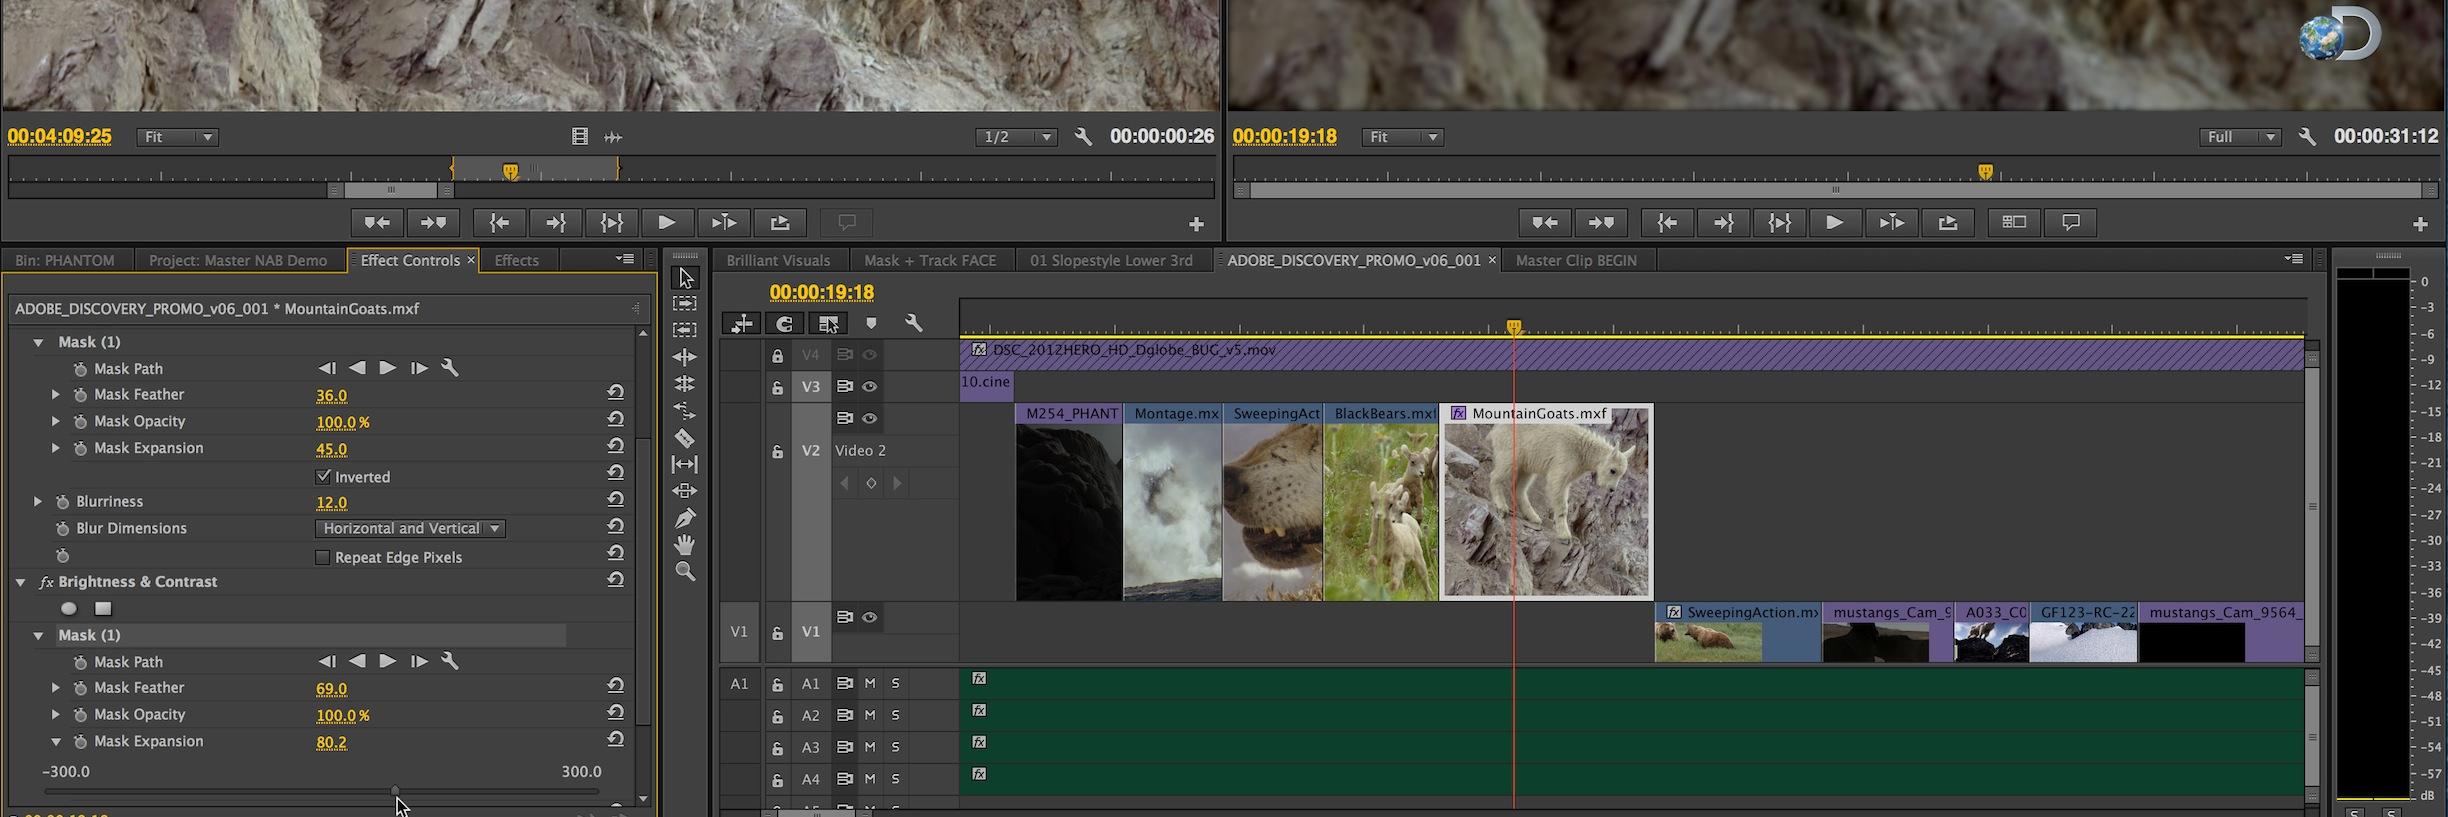2448x817 pixels.
Task: Select the BlackBears clip in the timeline
Action: point(1381,500)
